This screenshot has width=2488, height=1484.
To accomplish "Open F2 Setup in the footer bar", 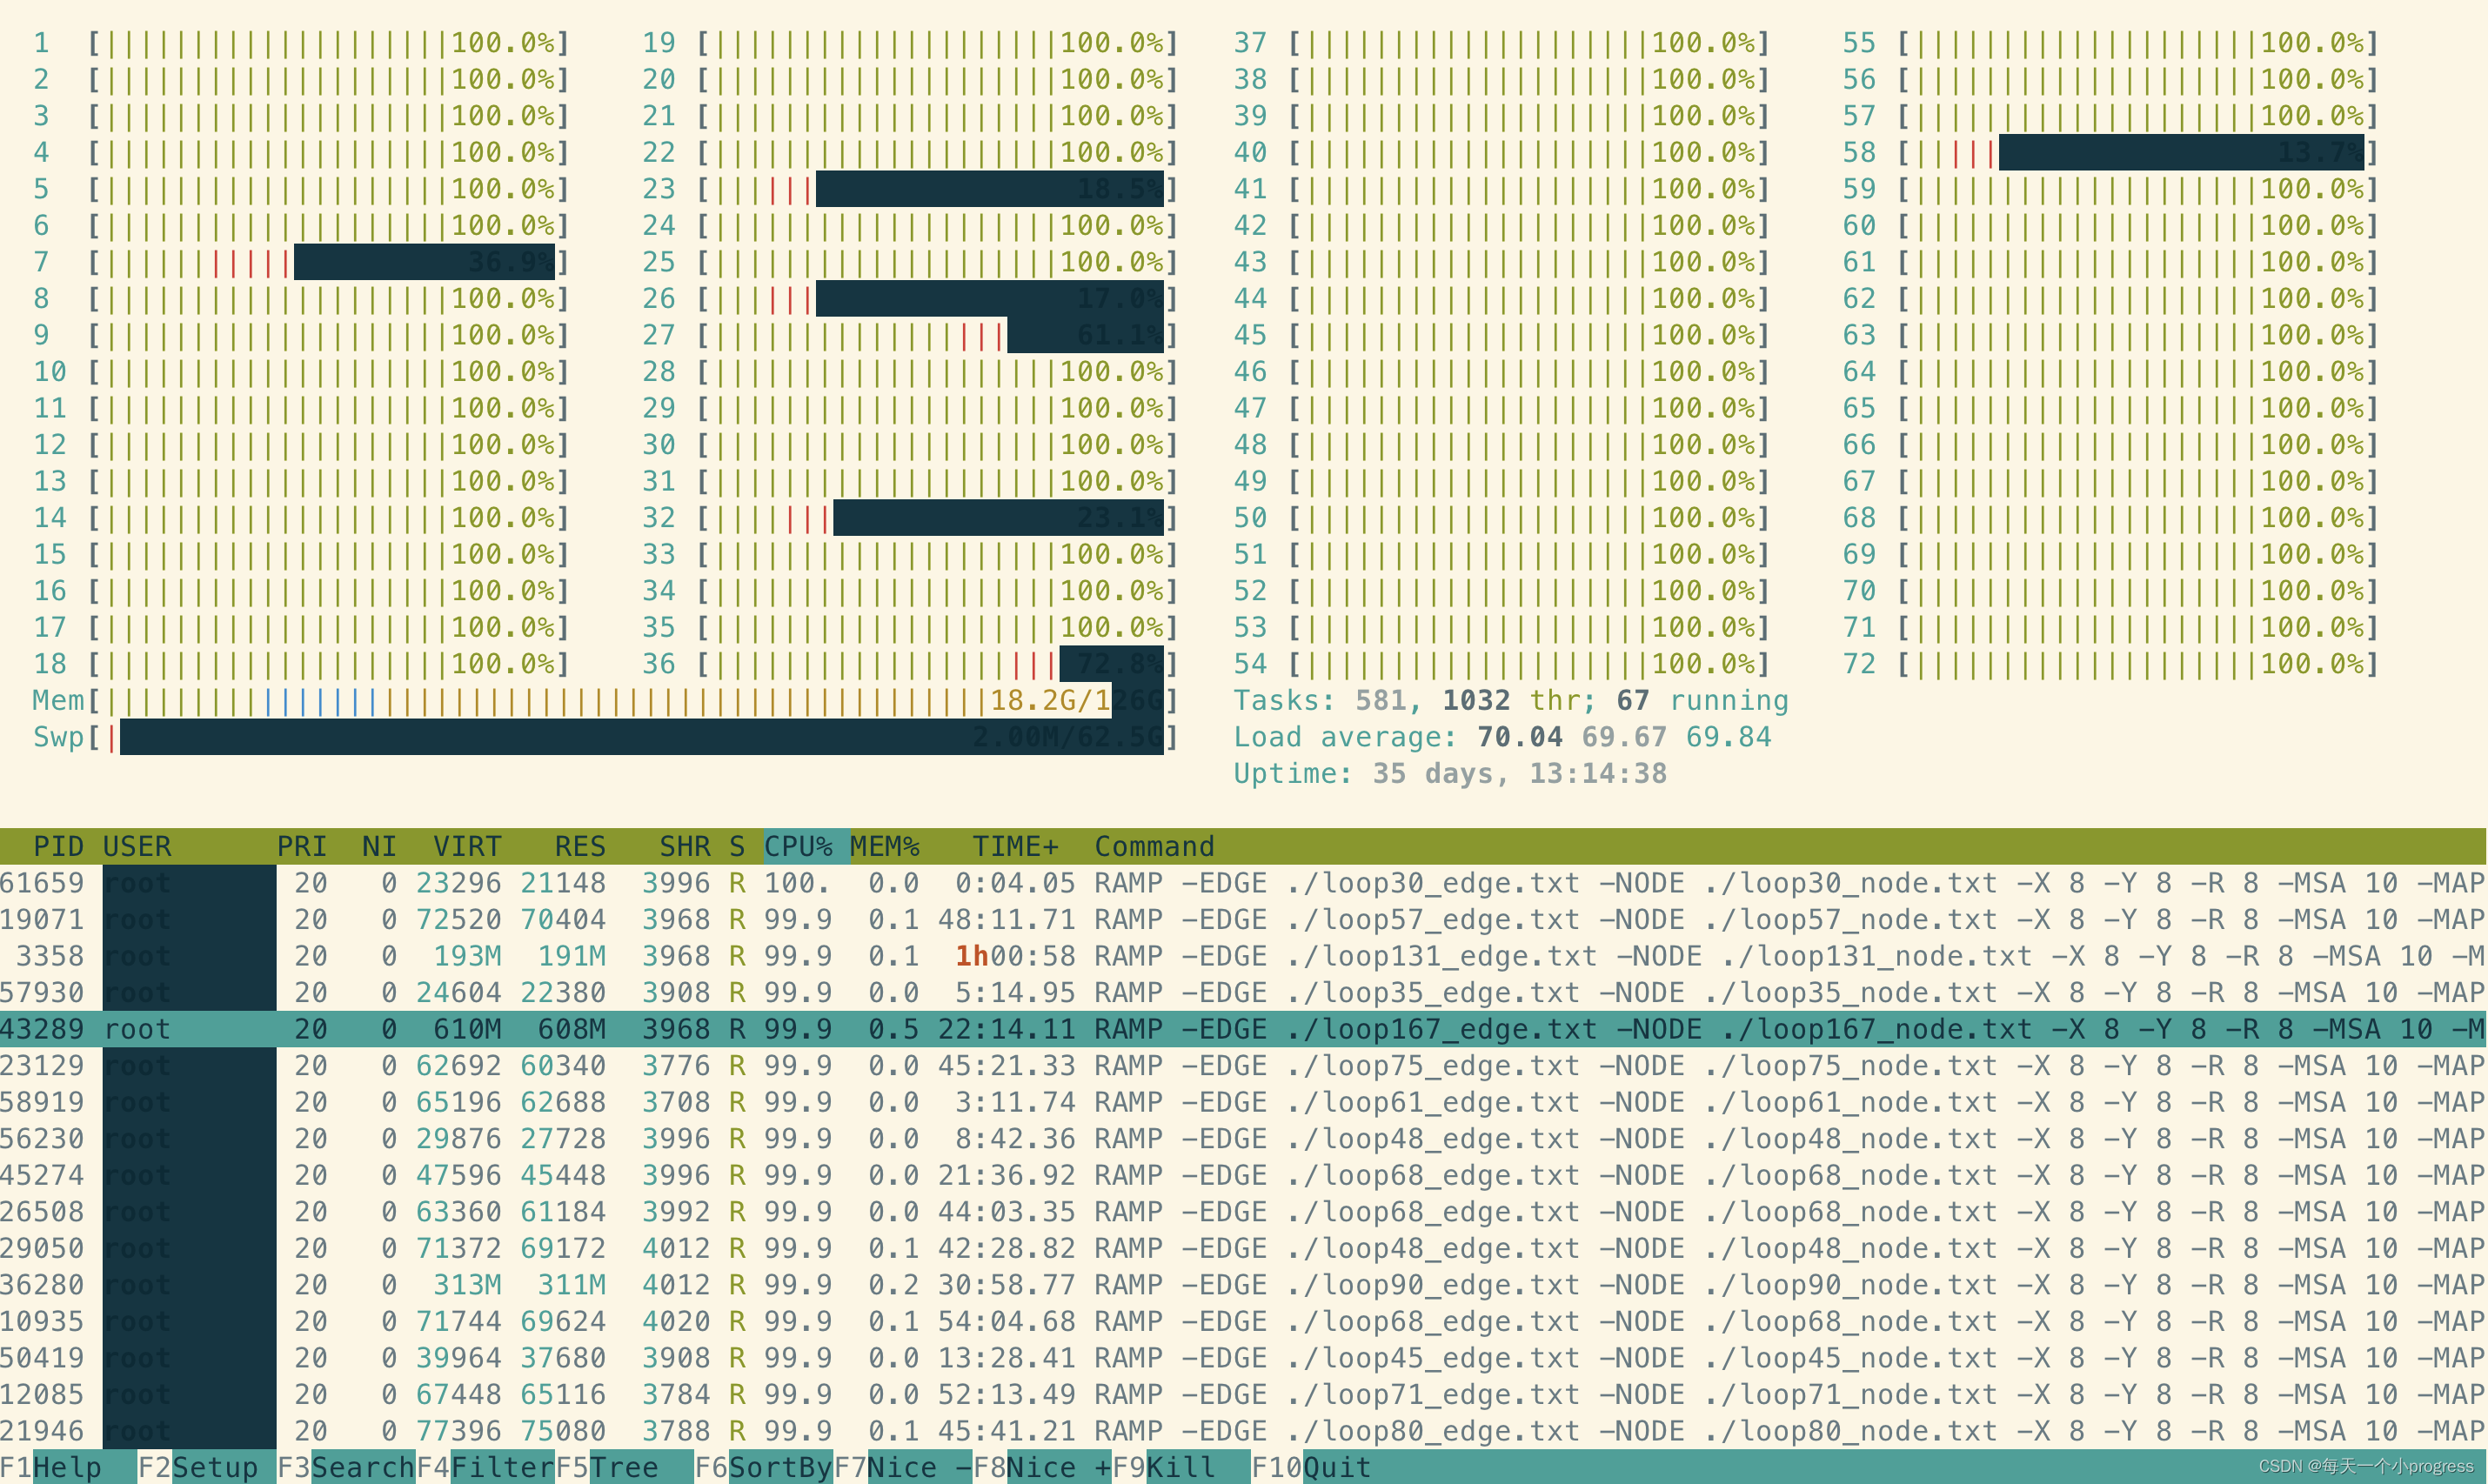I will coord(206,1467).
